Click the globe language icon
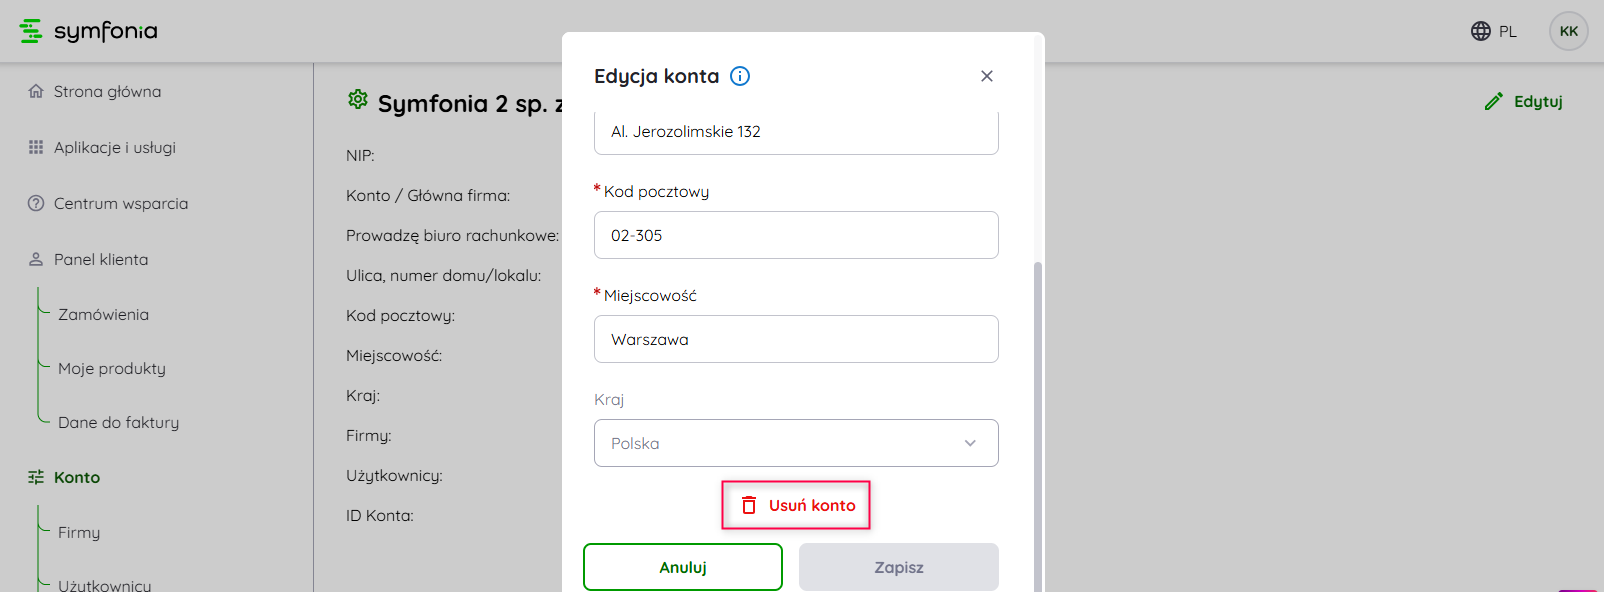The width and height of the screenshot is (1604, 592). pyautogui.click(x=1481, y=31)
